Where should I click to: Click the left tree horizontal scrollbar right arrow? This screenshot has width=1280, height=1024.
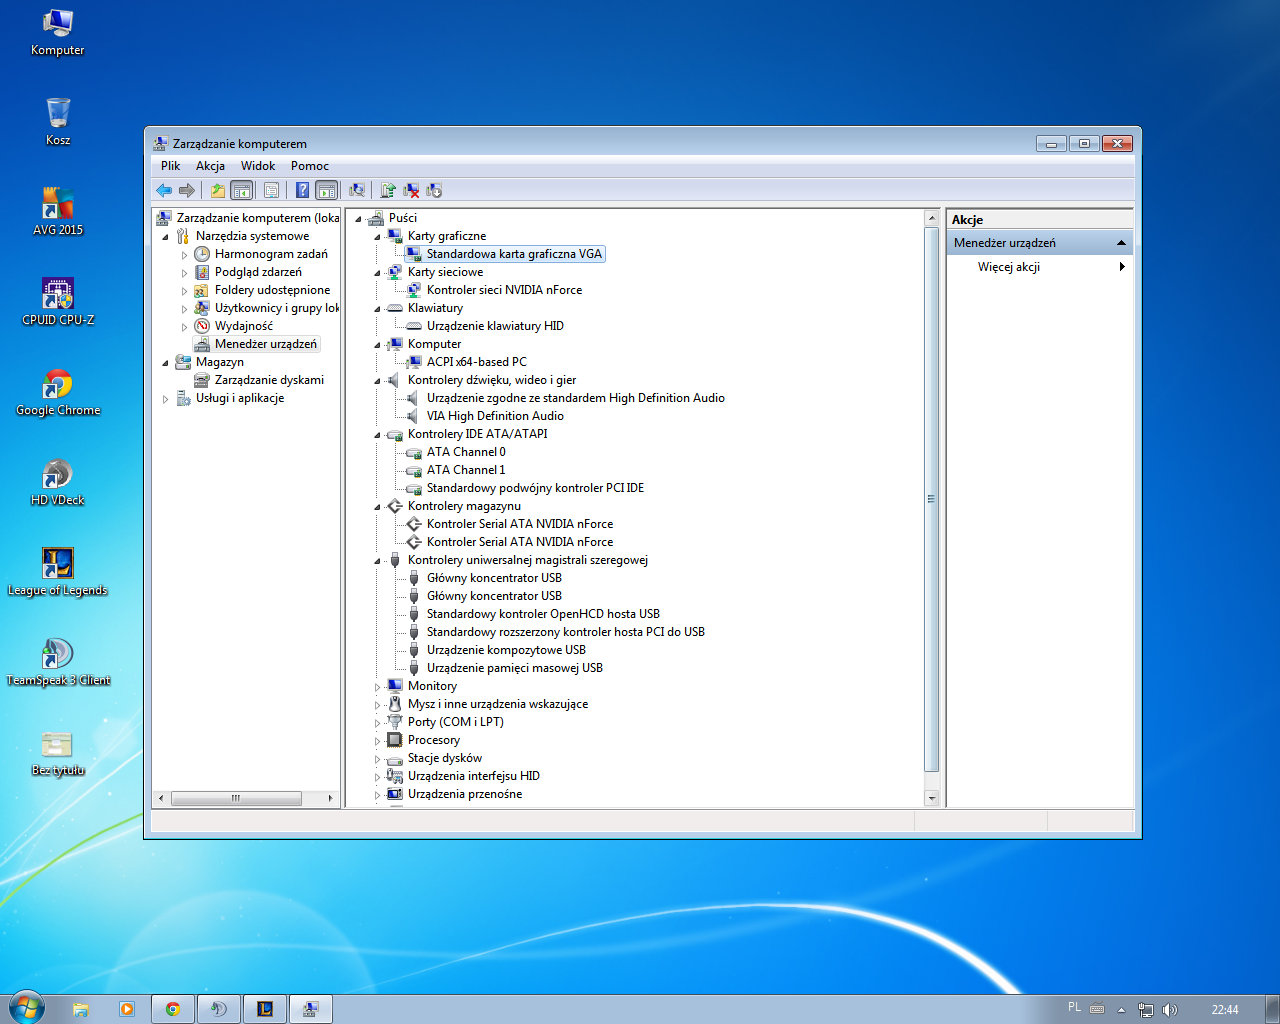pyautogui.click(x=331, y=798)
